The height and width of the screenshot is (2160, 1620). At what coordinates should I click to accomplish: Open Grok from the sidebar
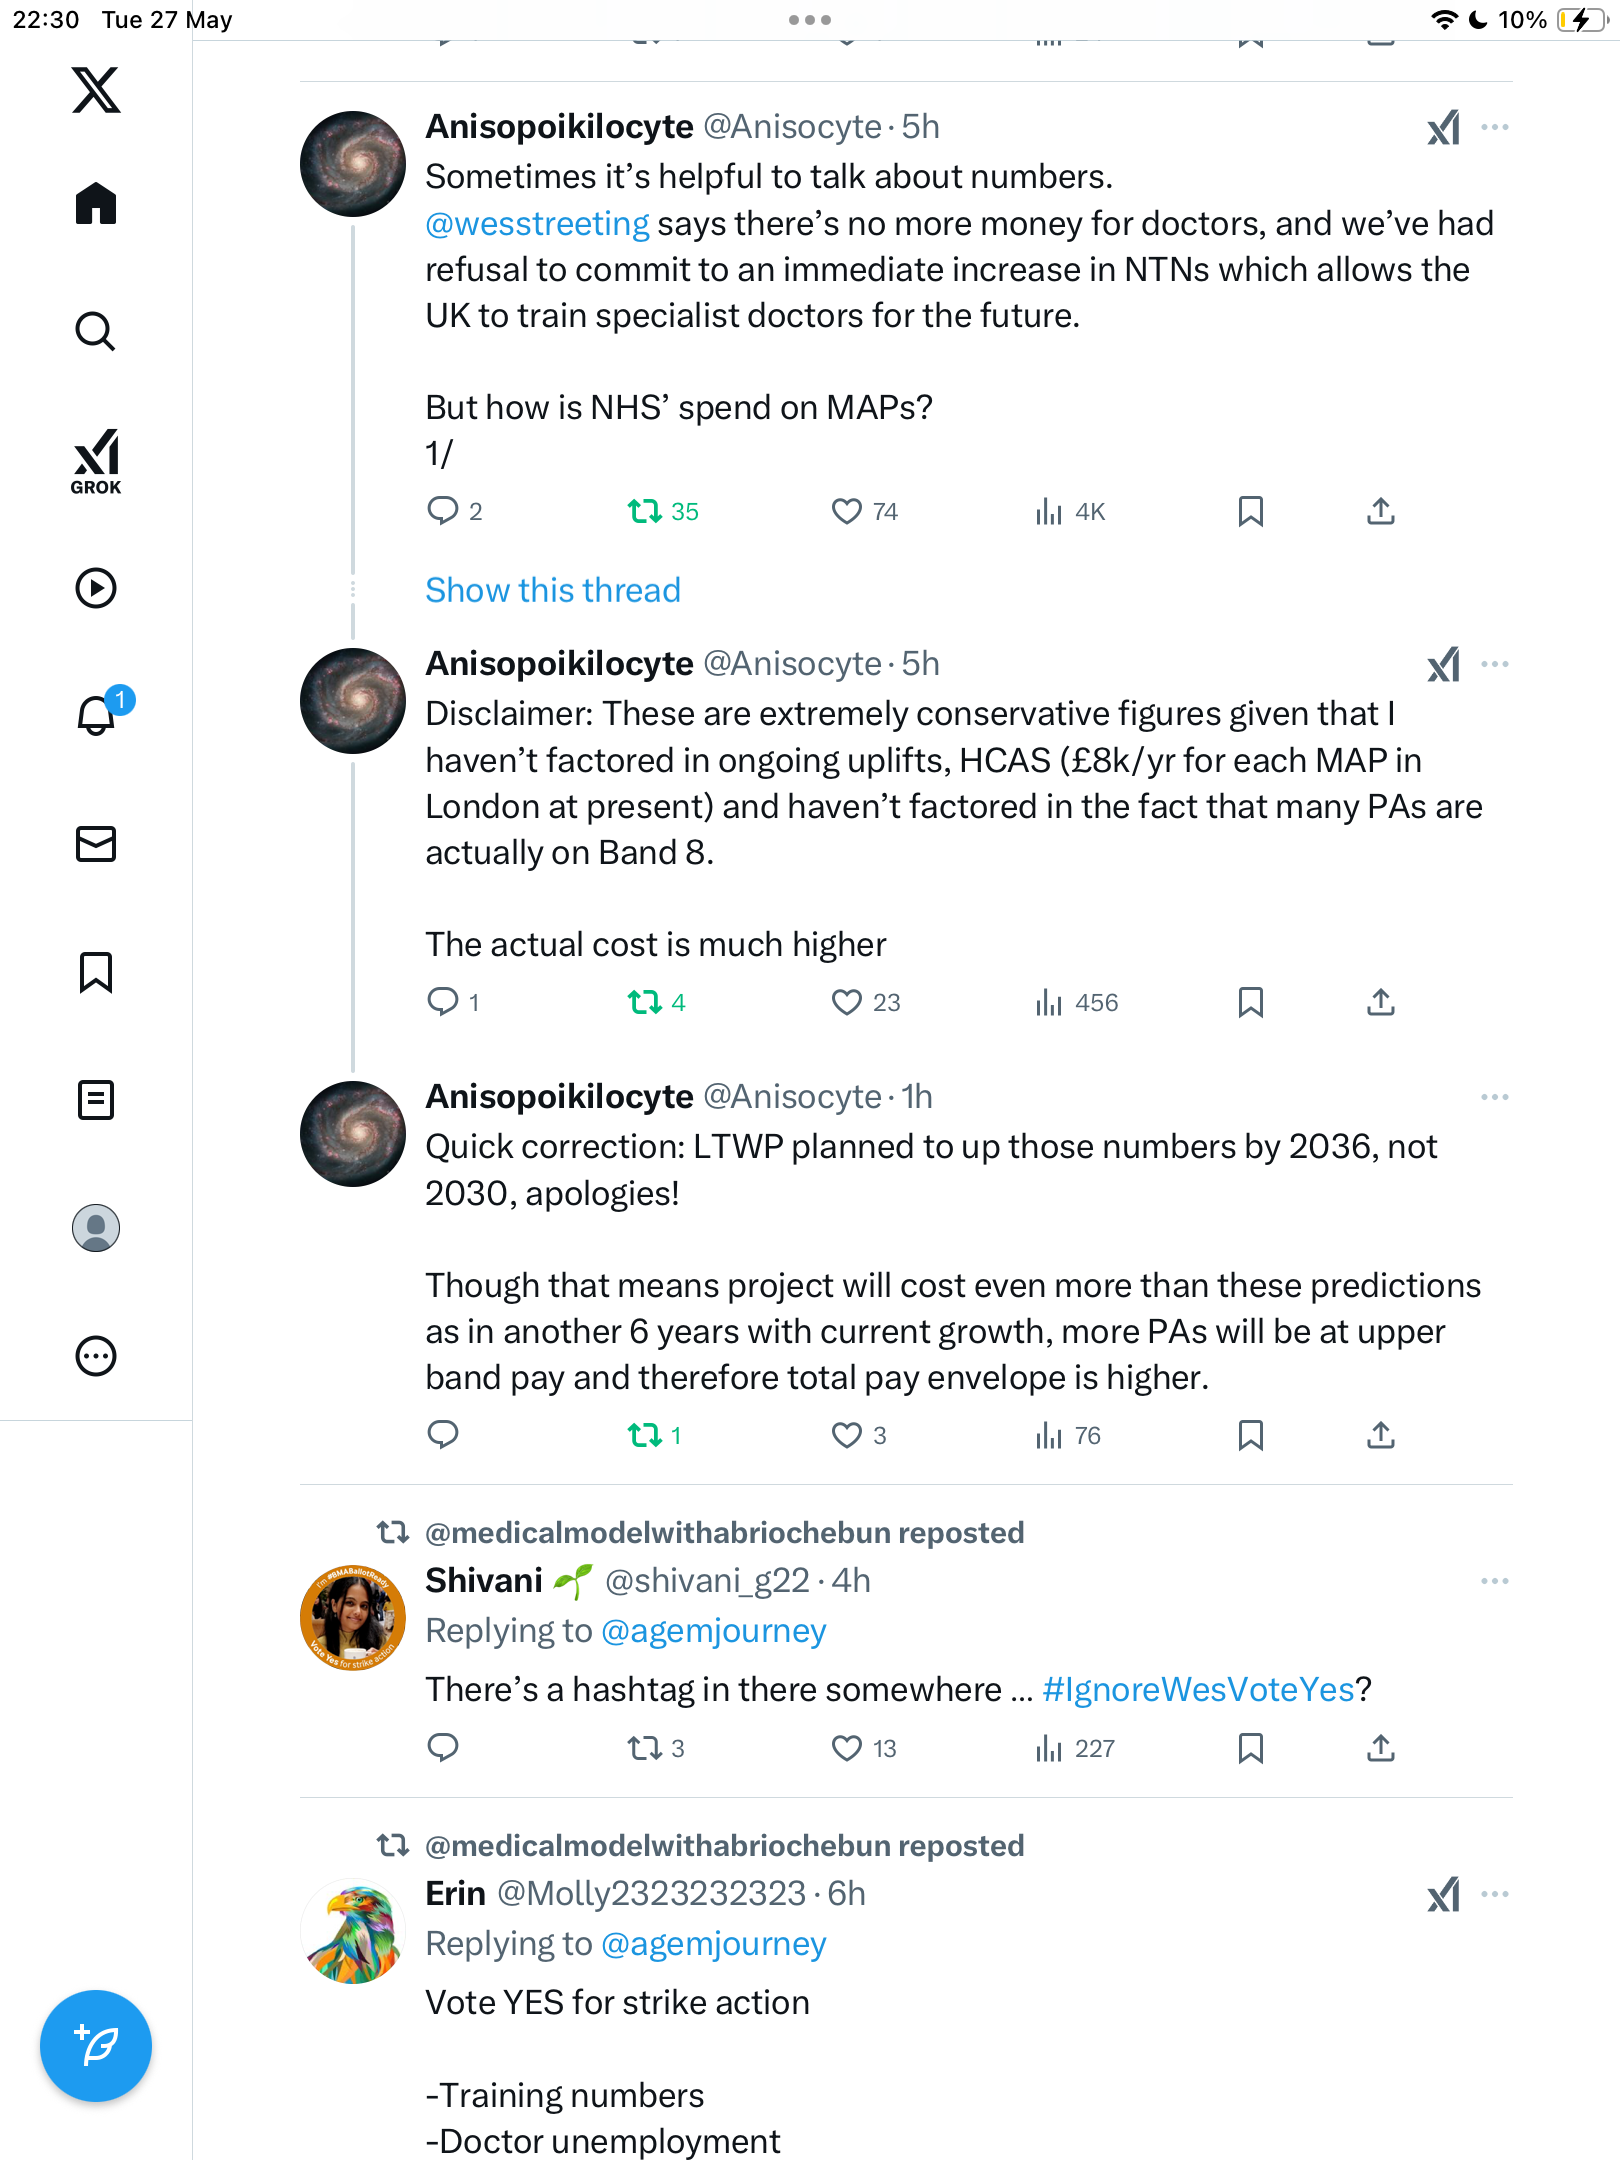[x=96, y=461]
